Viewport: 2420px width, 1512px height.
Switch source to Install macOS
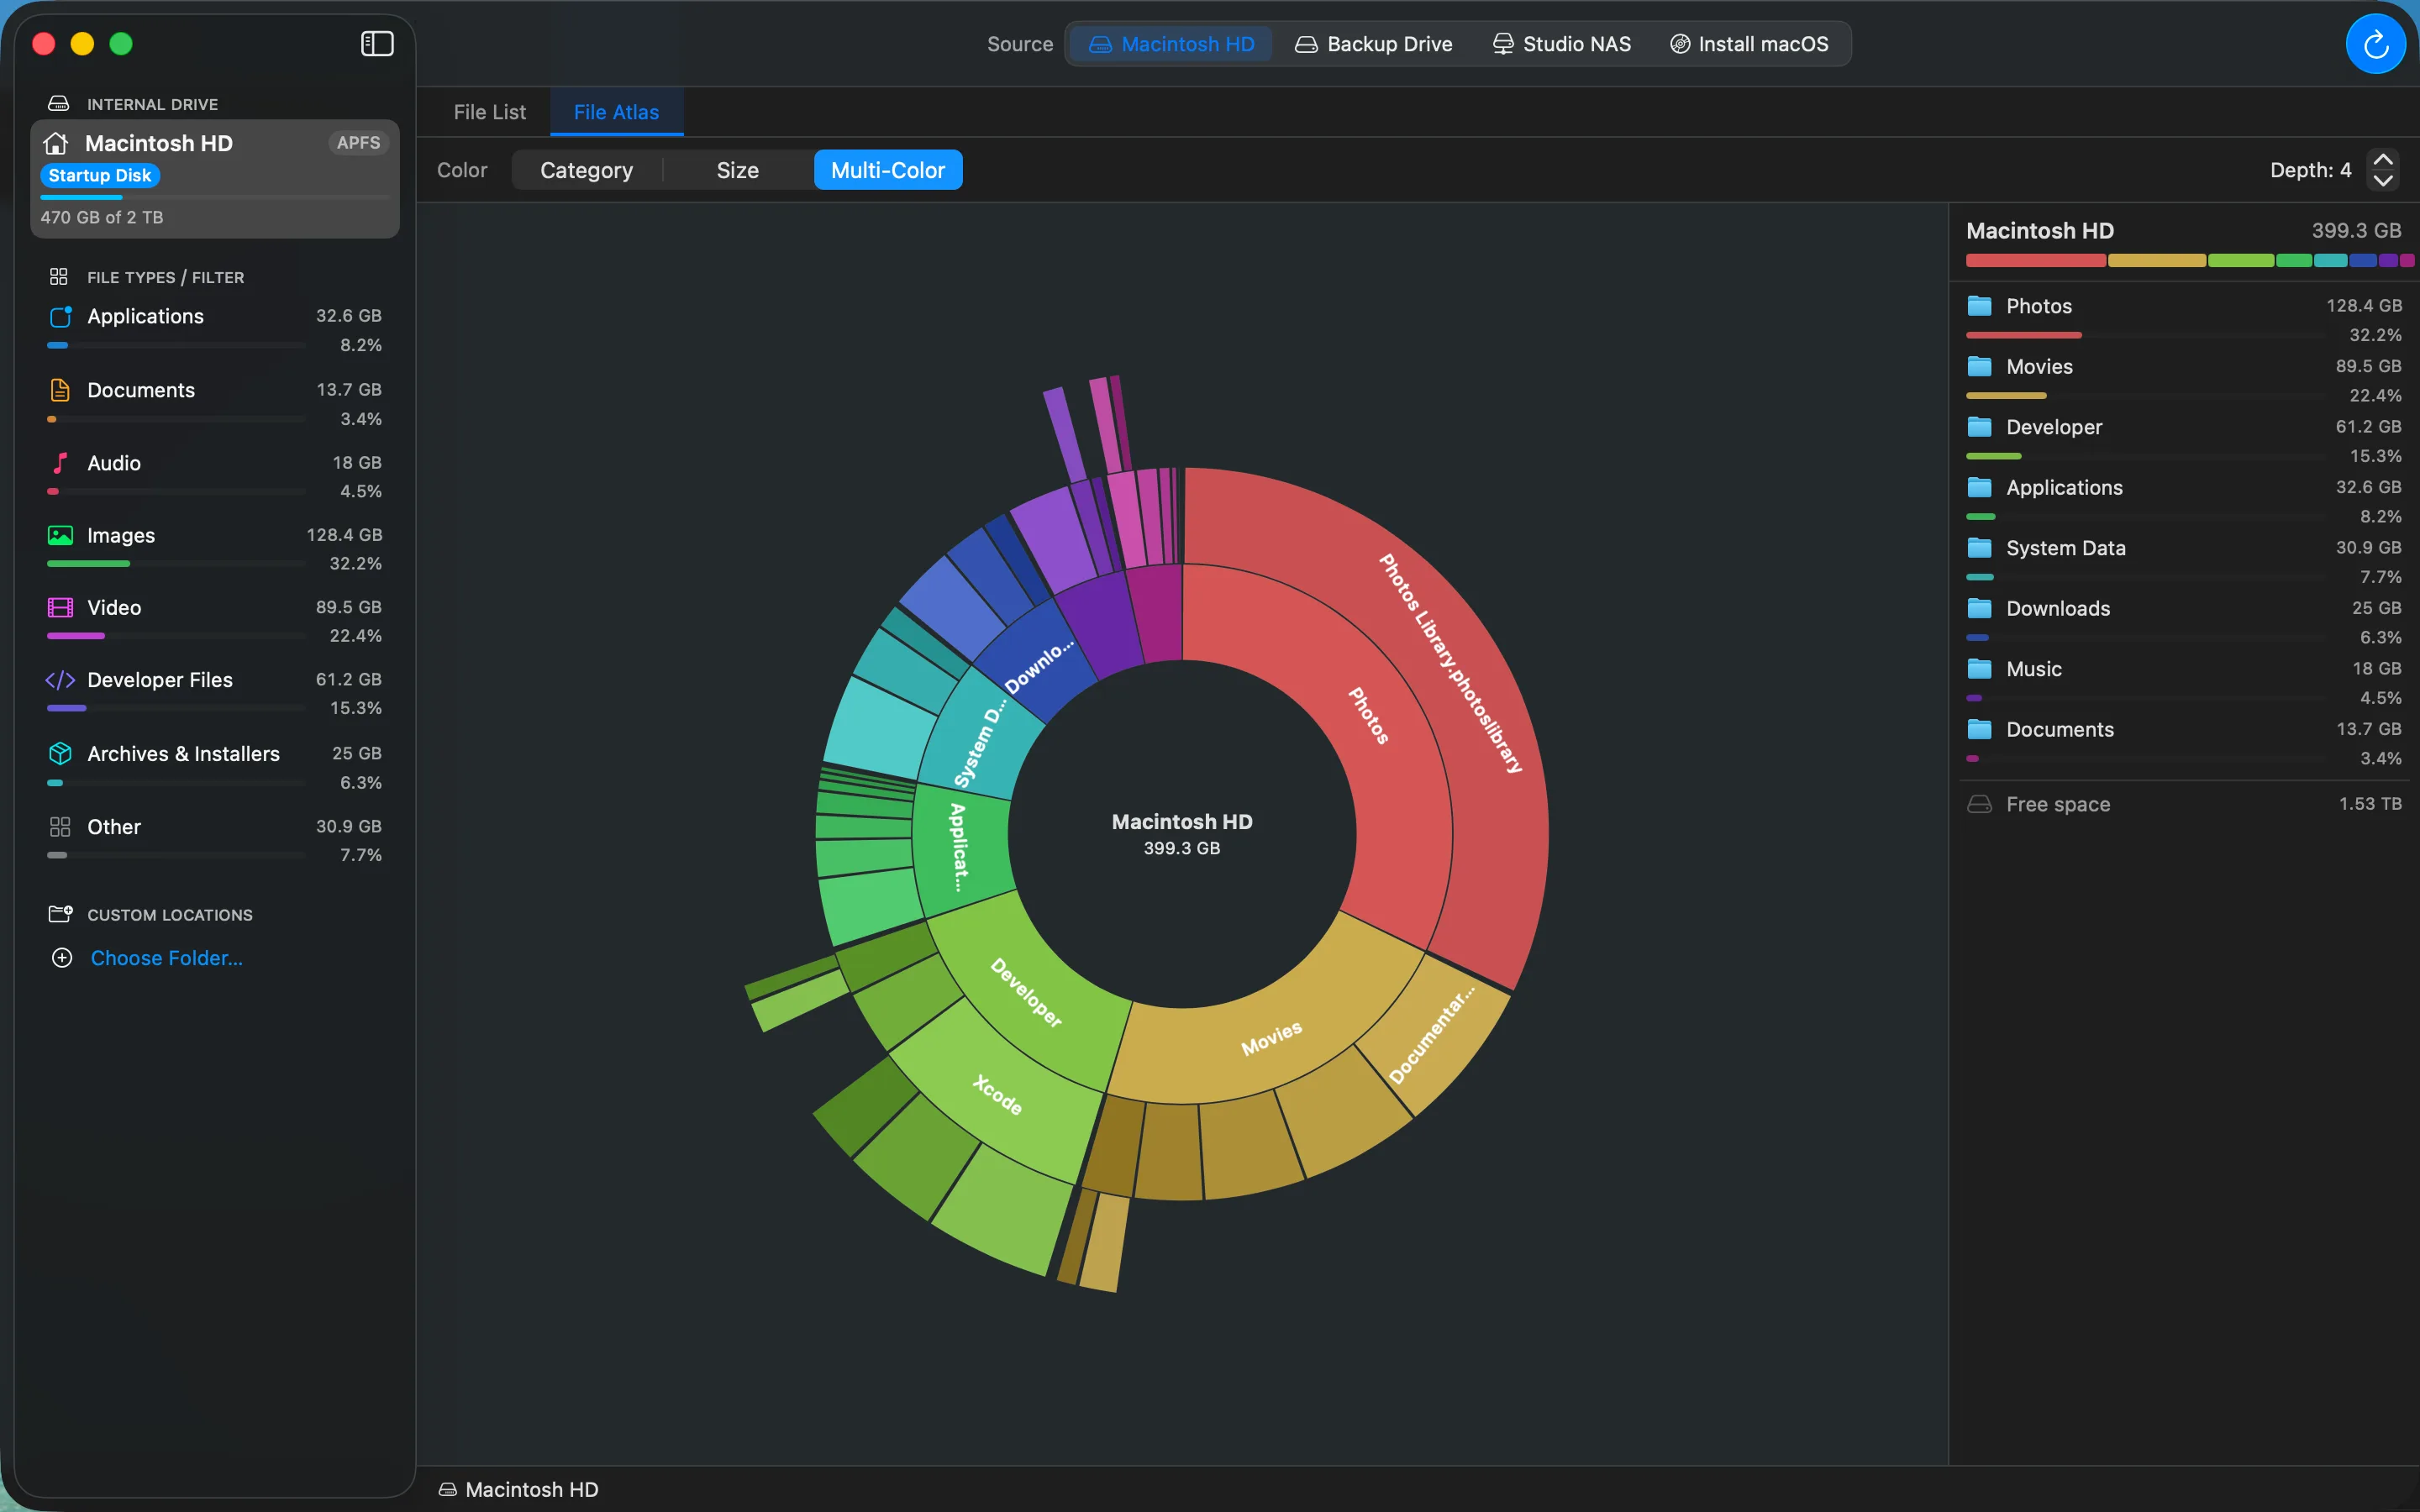point(1749,44)
